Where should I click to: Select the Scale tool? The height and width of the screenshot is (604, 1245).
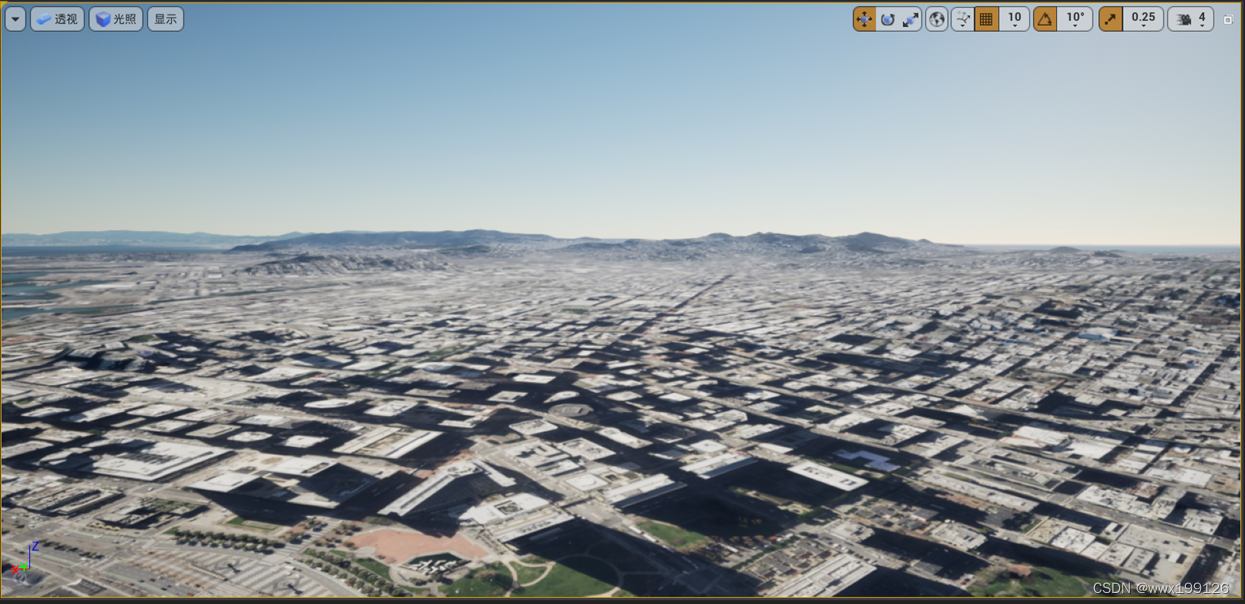pyautogui.click(x=910, y=18)
